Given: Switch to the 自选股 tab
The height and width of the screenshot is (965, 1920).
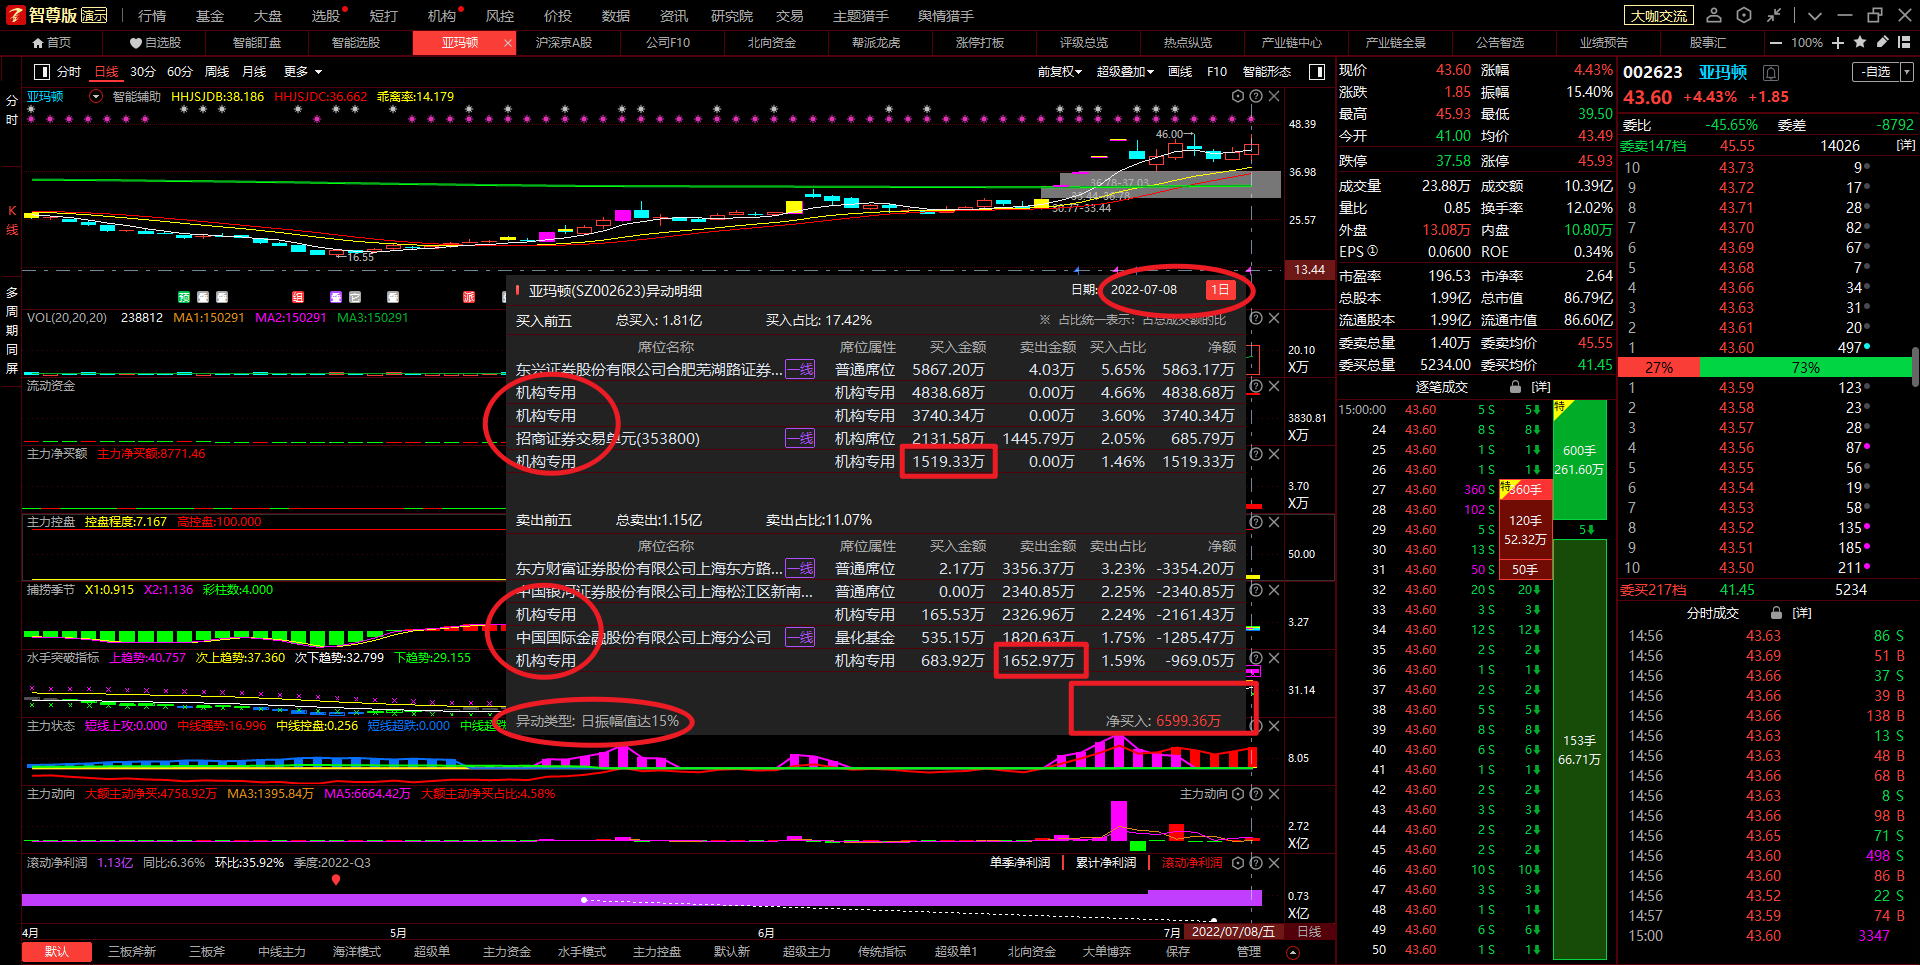Looking at the screenshot, I should pos(156,43).
